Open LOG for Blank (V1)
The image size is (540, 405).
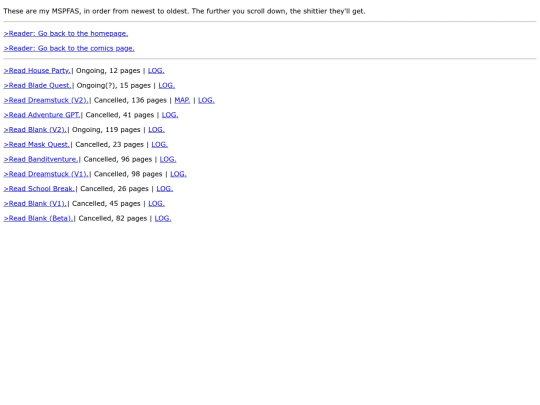(x=156, y=204)
